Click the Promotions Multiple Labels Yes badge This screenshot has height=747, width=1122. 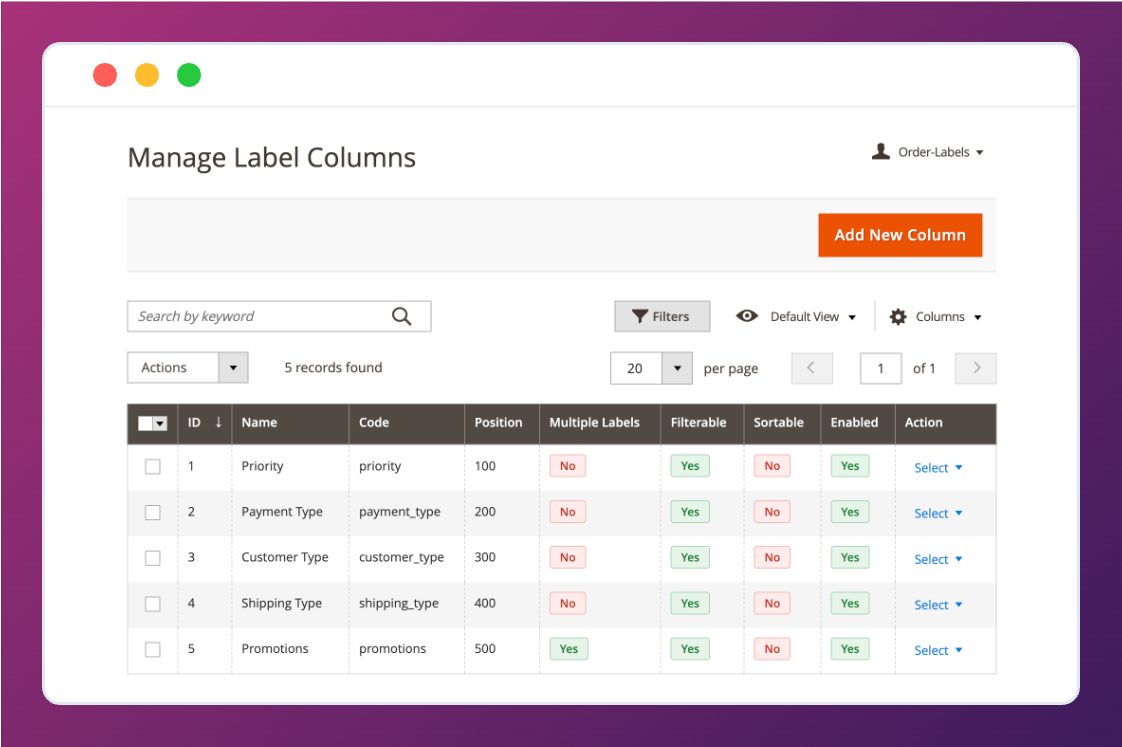tap(569, 649)
